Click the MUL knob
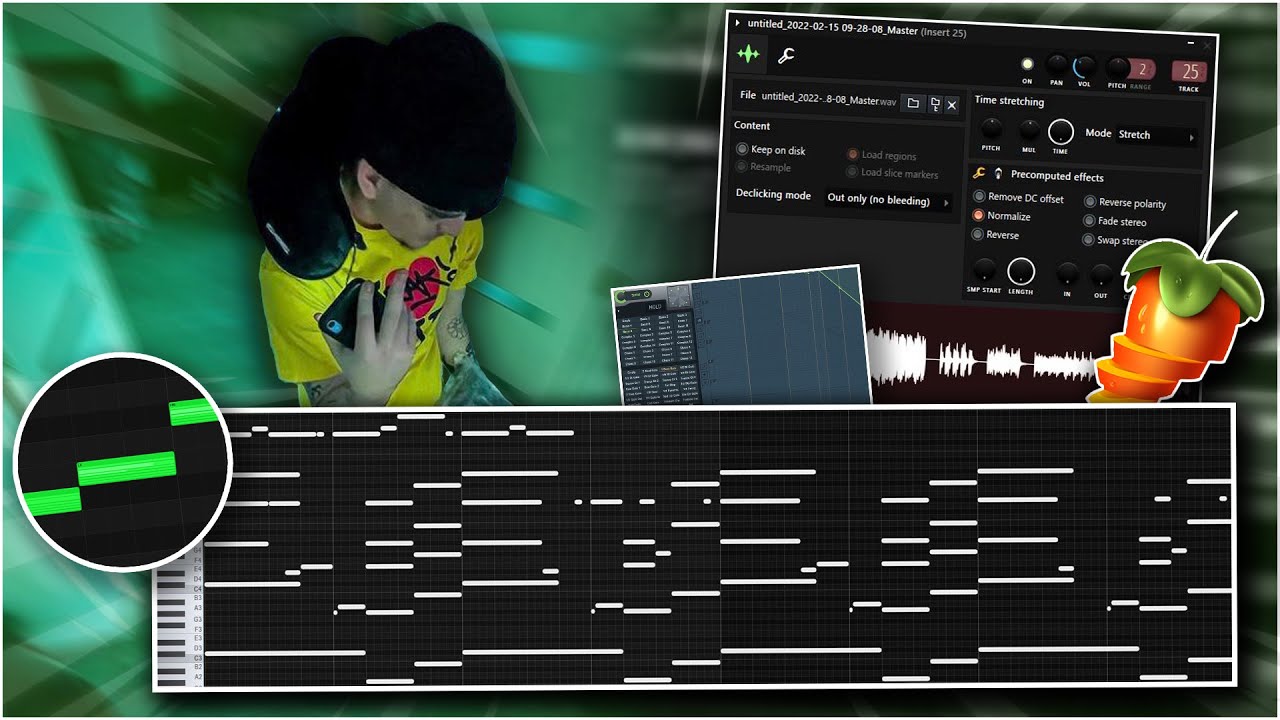Viewport: 1280px width, 720px height. (x=1029, y=130)
